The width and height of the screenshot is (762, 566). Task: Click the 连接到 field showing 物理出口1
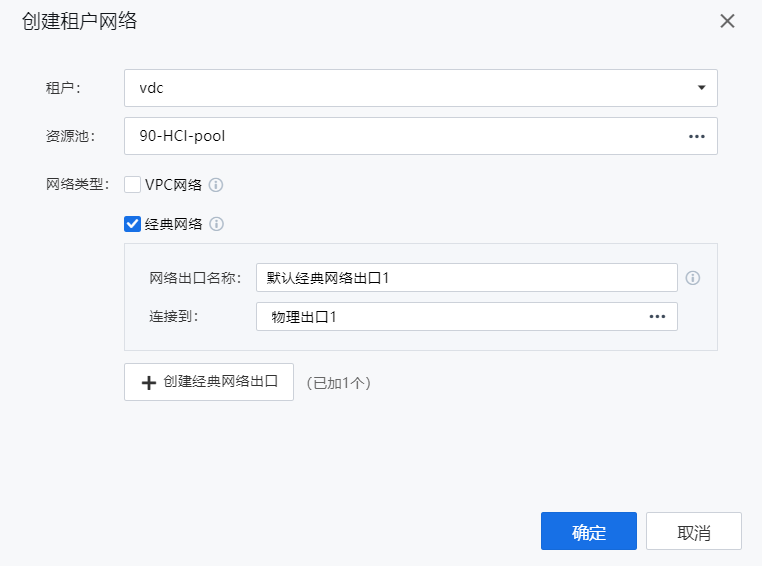point(467,316)
